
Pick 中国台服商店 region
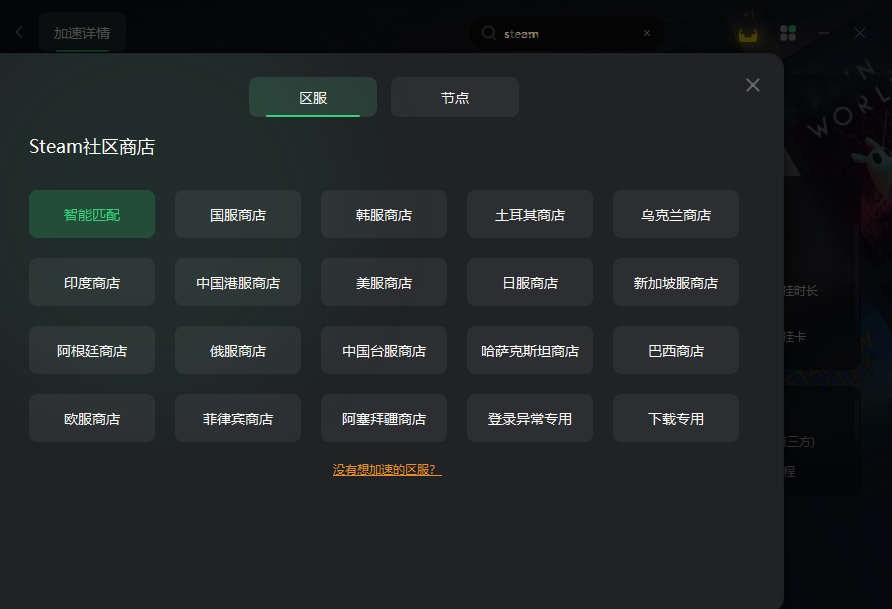coord(383,350)
